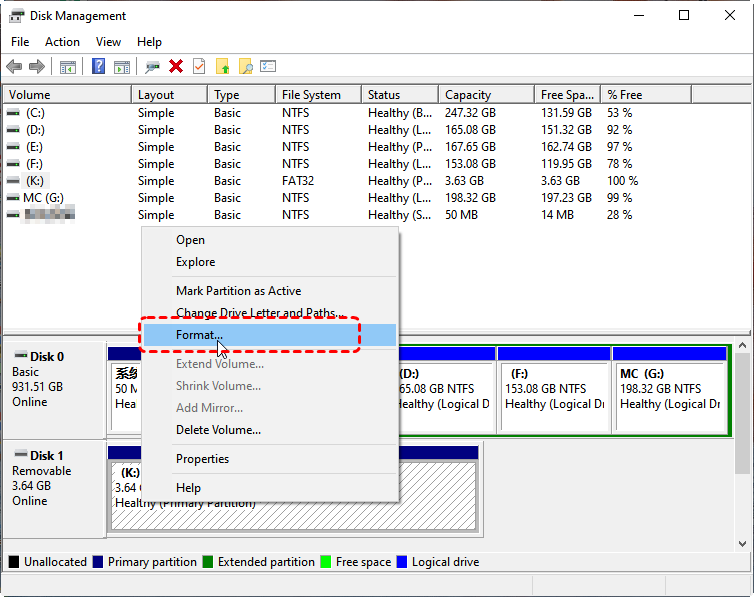Sort by the Volume column header
The height and width of the screenshot is (597, 754).
coord(67,95)
